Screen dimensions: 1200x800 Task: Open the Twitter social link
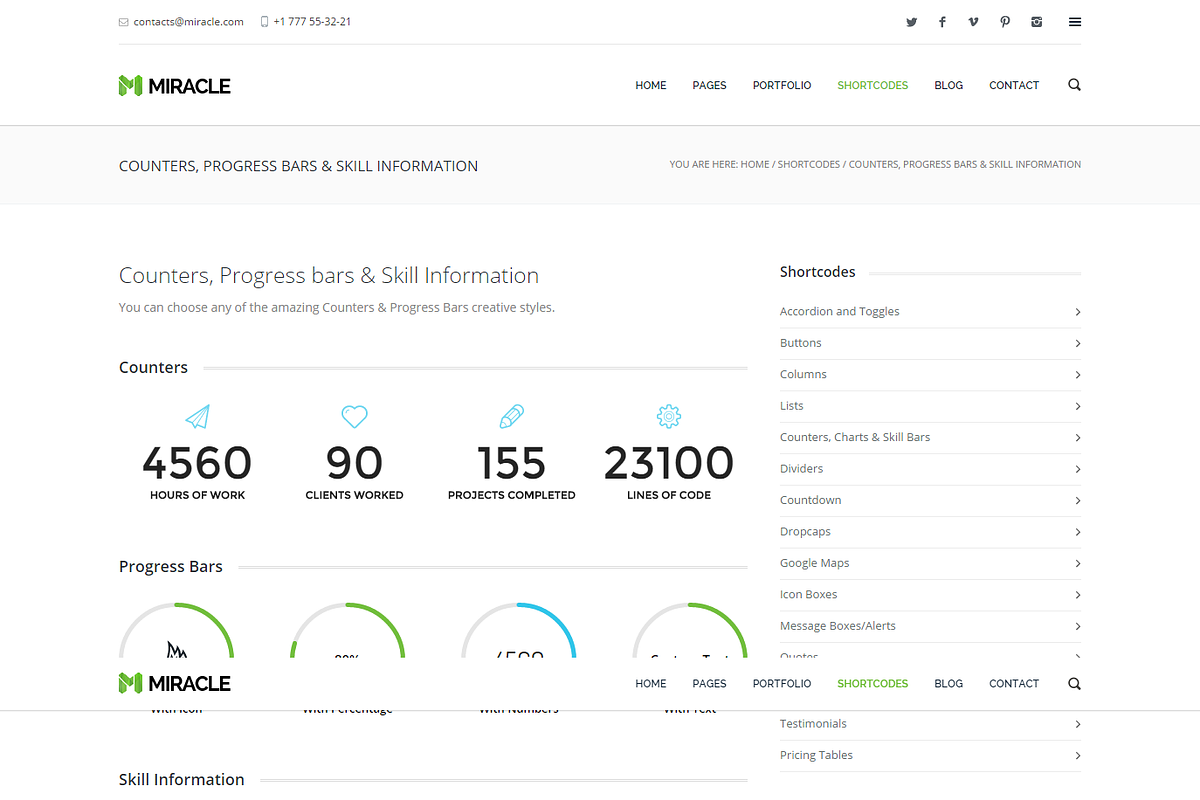(911, 22)
